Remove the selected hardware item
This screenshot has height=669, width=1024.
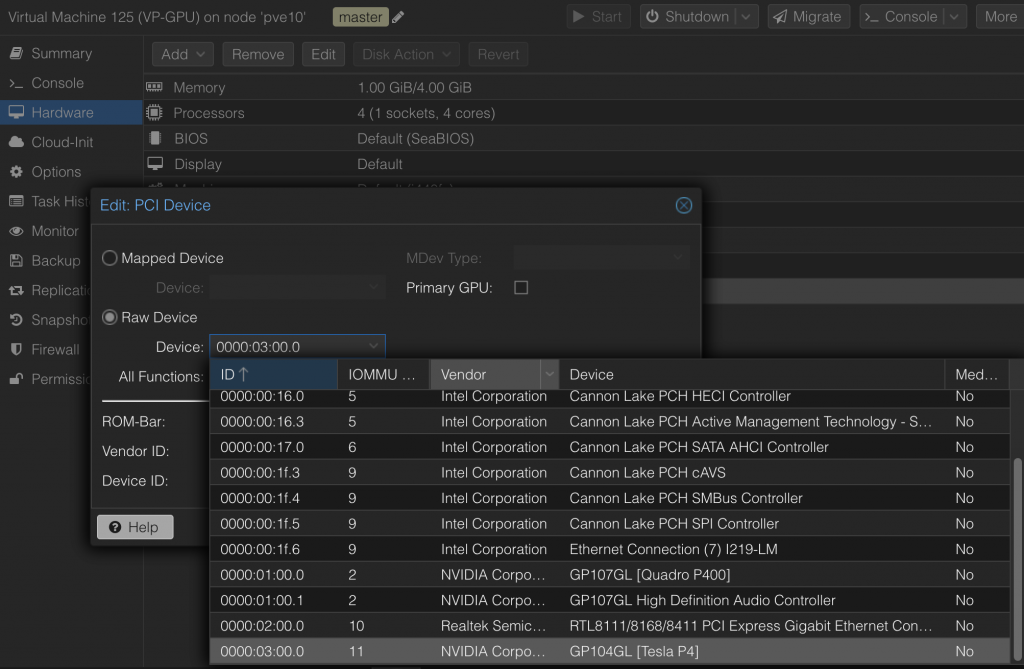point(258,54)
